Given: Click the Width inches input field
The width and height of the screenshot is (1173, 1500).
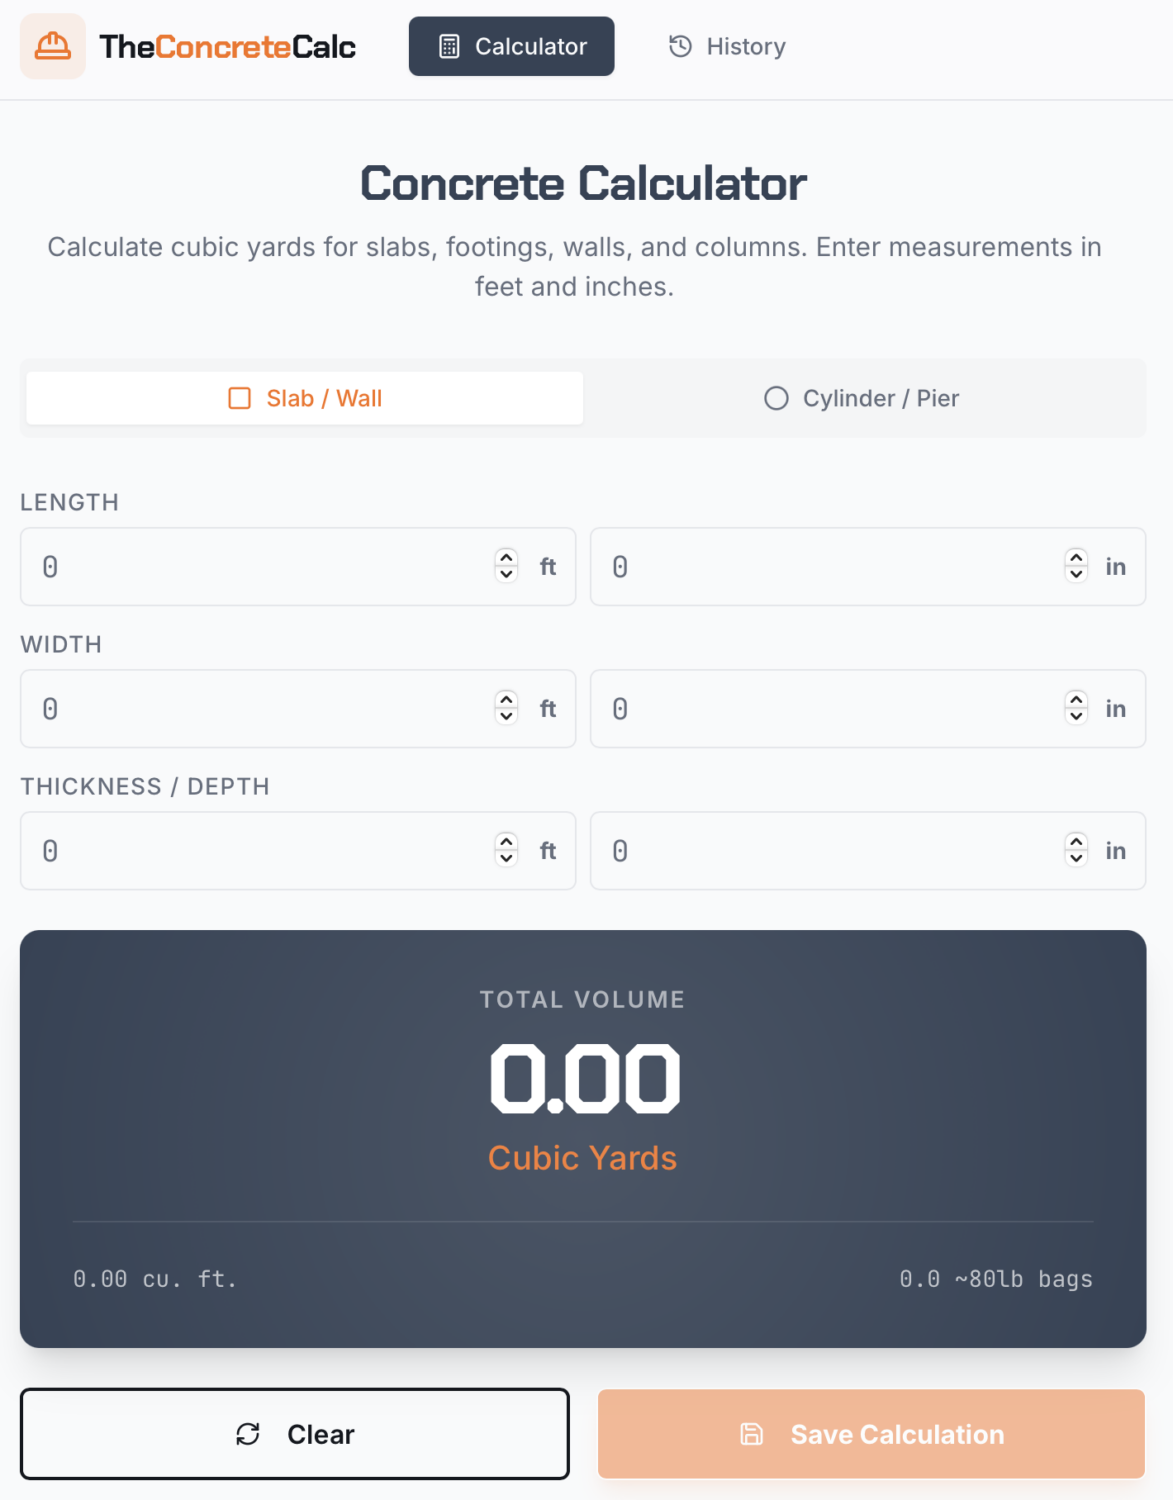Looking at the screenshot, I should click(830, 708).
